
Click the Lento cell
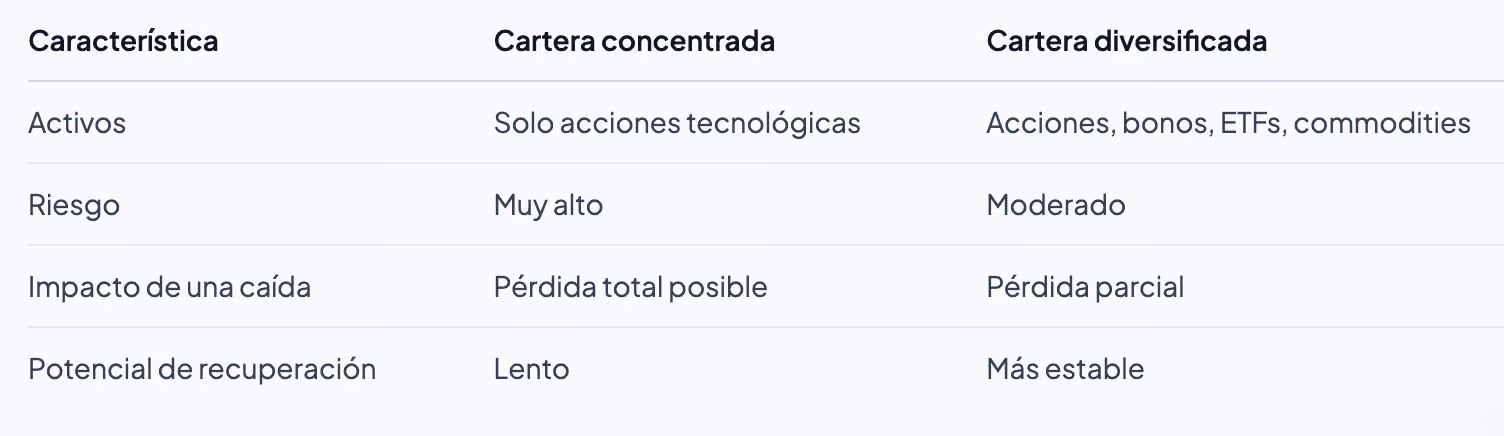click(x=531, y=369)
